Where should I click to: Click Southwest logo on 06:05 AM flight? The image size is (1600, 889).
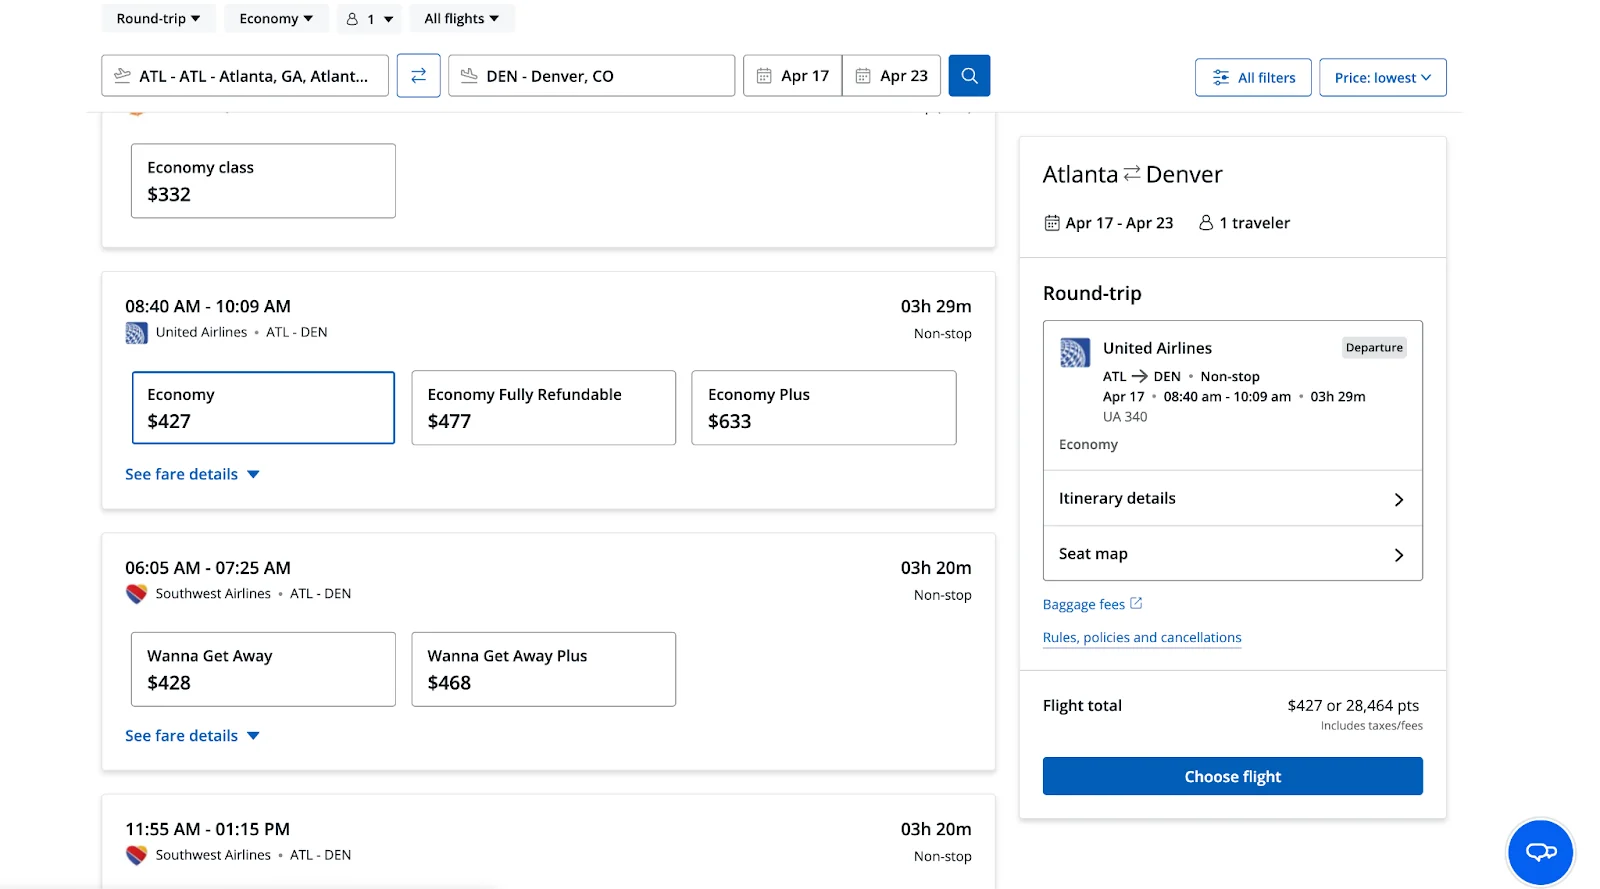pos(136,594)
